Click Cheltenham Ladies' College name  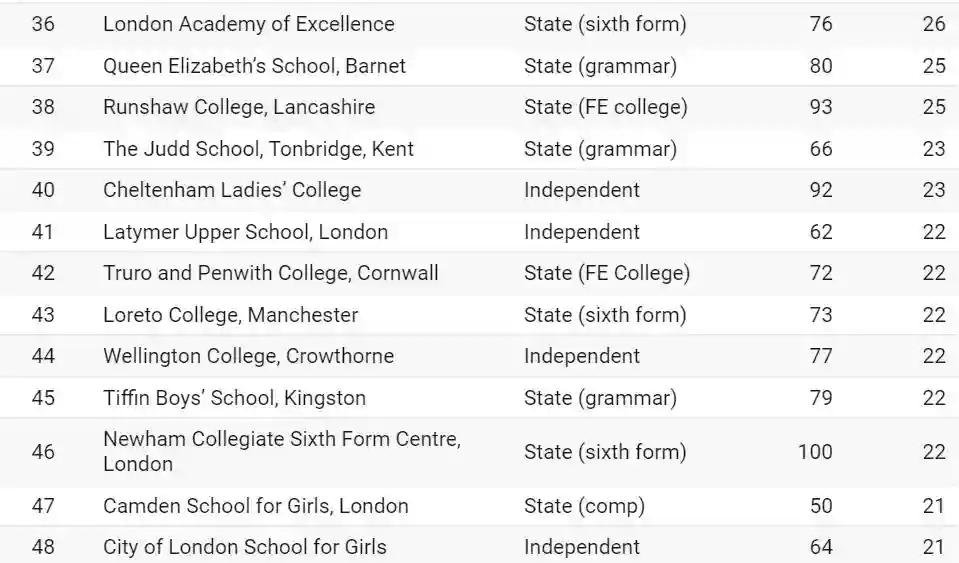tap(232, 190)
